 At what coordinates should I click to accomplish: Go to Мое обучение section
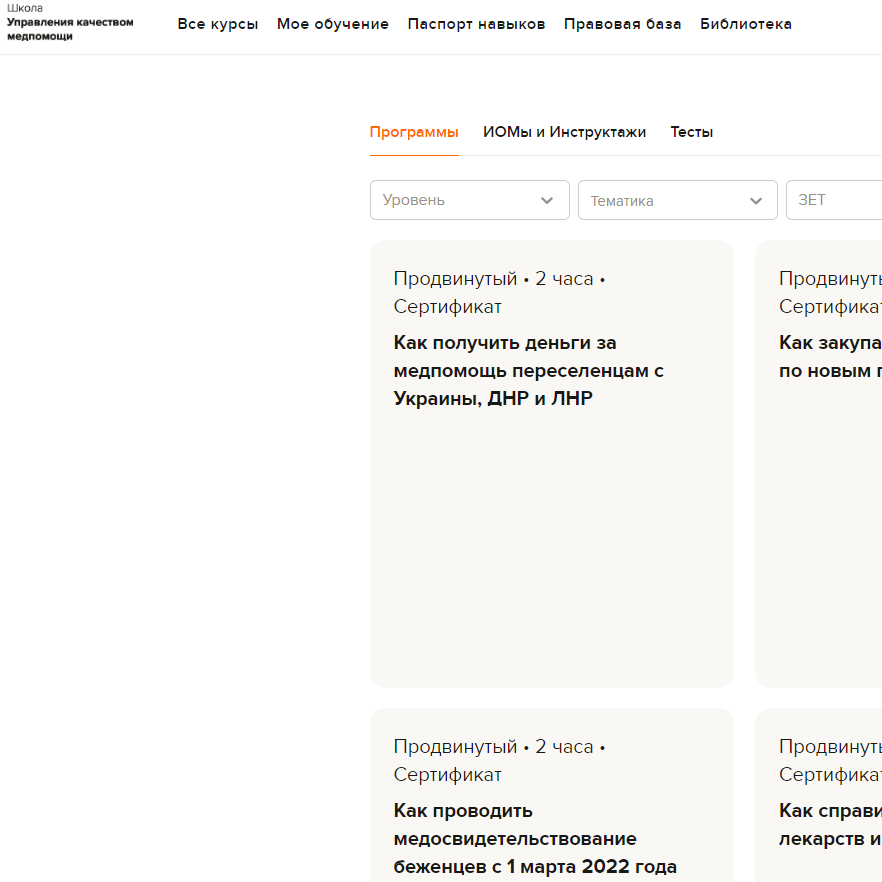[x=332, y=24]
